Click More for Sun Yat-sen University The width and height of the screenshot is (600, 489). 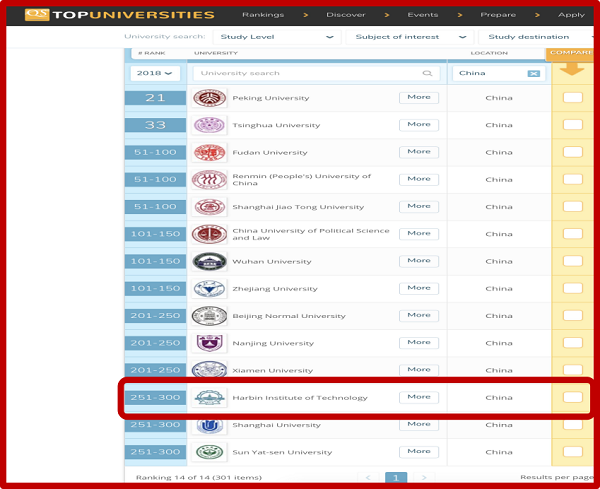click(x=419, y=452)
